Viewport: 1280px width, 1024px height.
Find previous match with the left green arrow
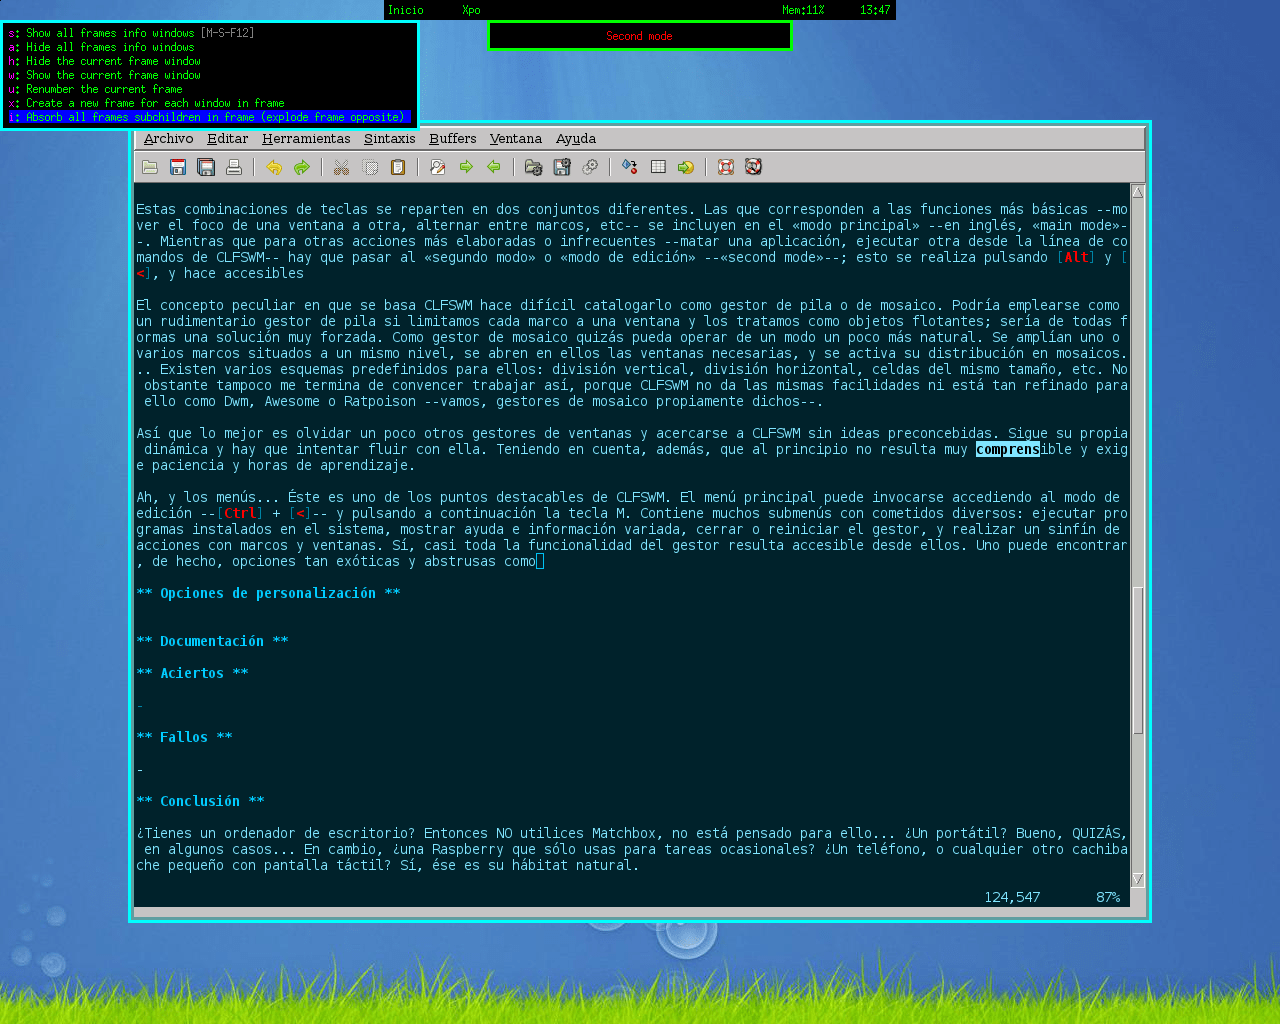coord(494,167)
